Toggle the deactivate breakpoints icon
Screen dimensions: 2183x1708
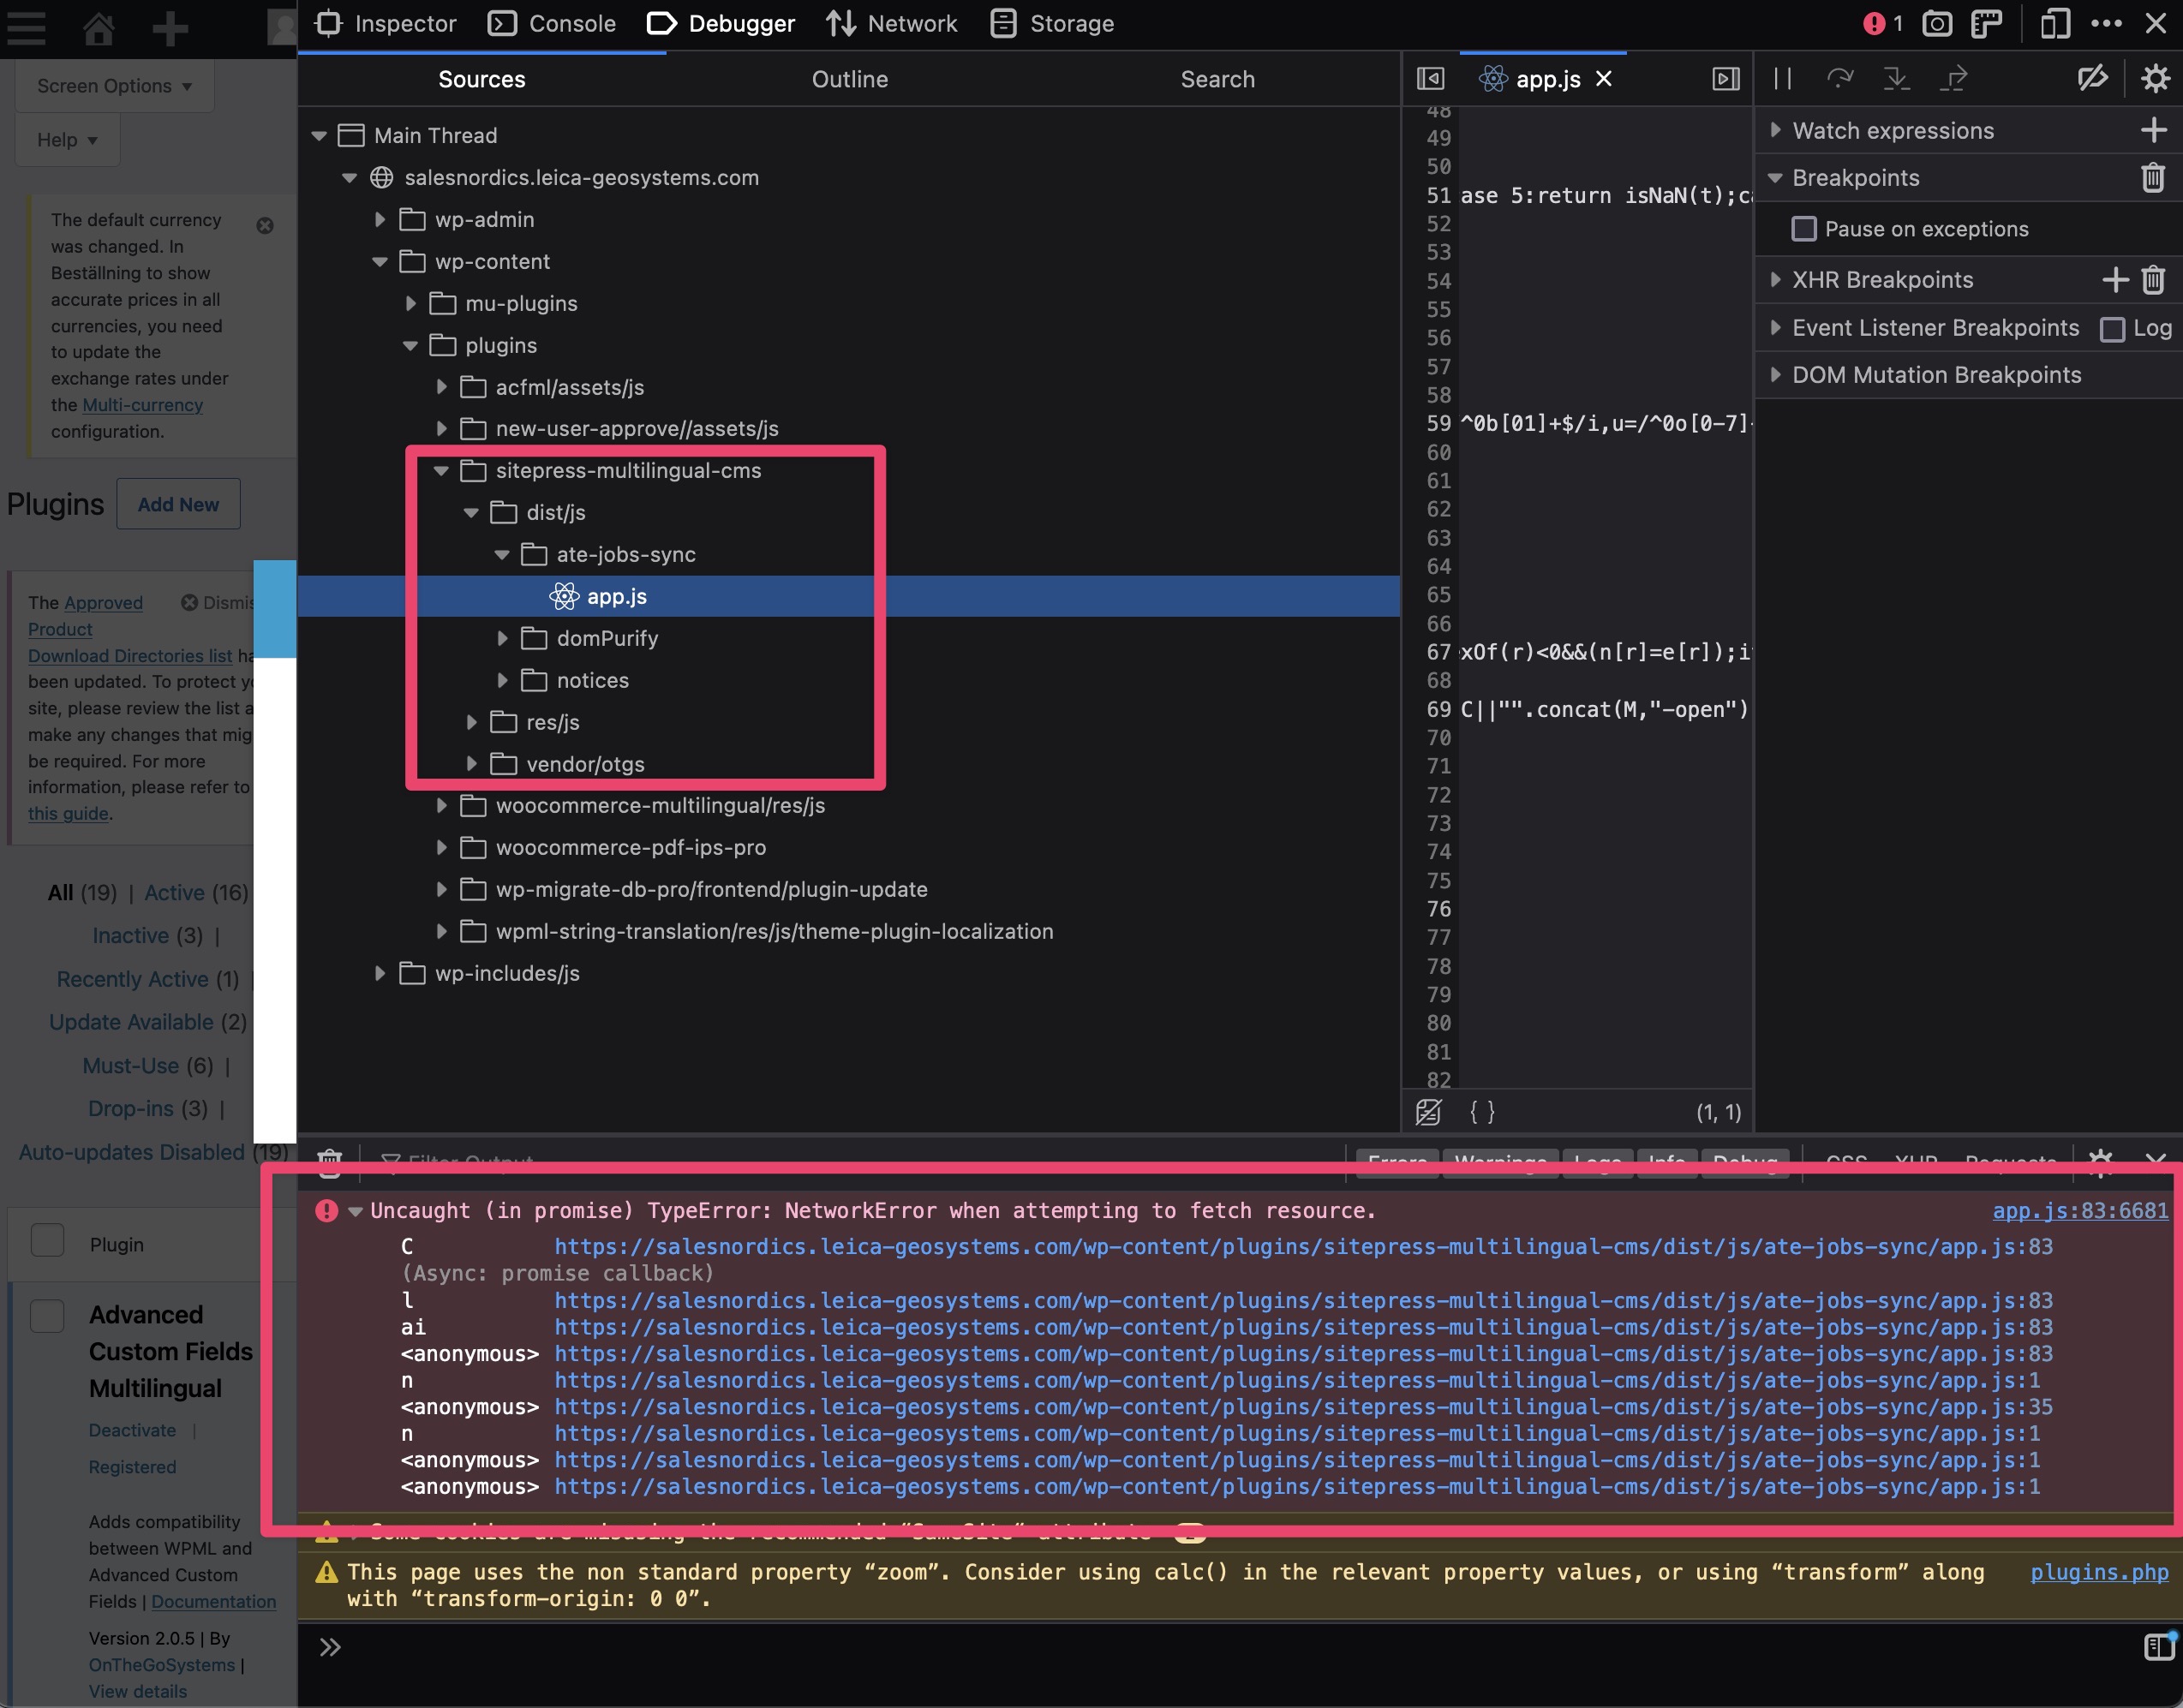point(2092,78)
